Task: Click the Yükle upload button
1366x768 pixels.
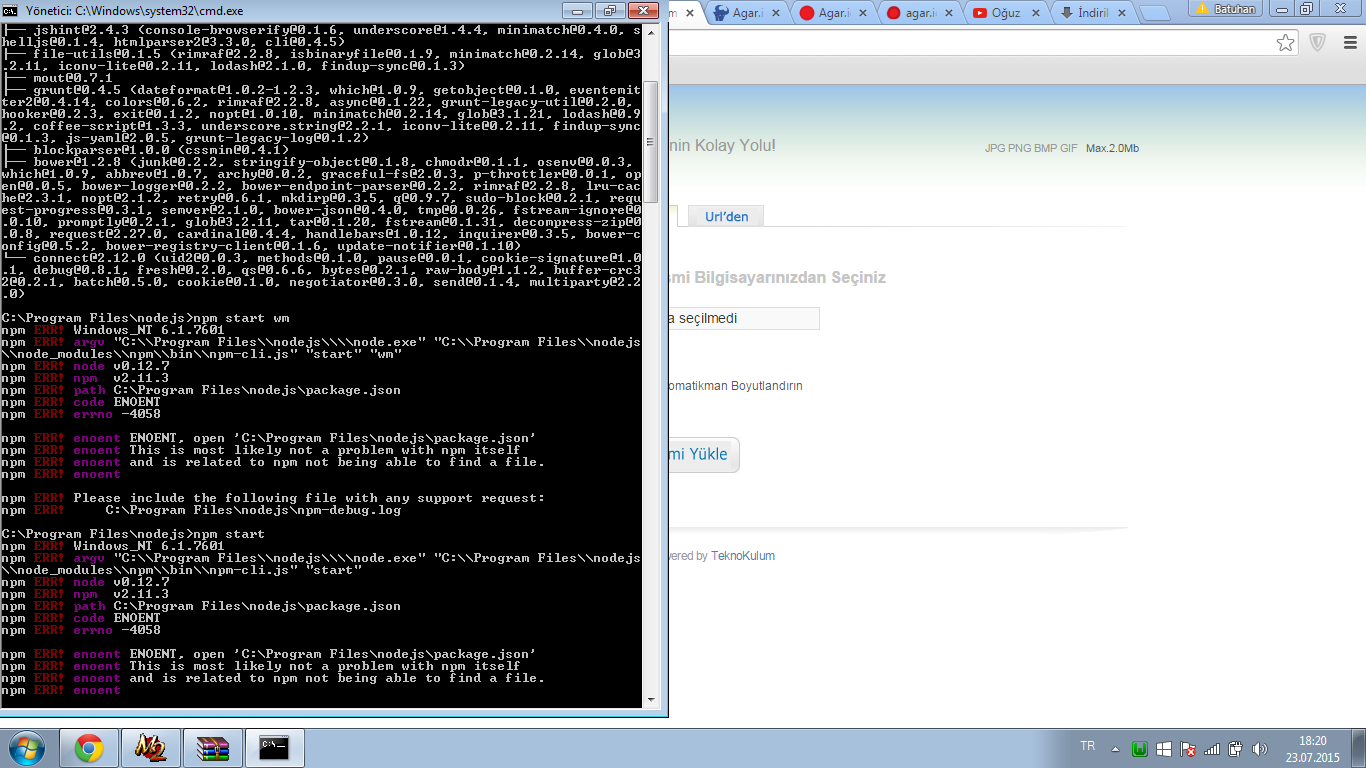Action: (x=704, y=455)
